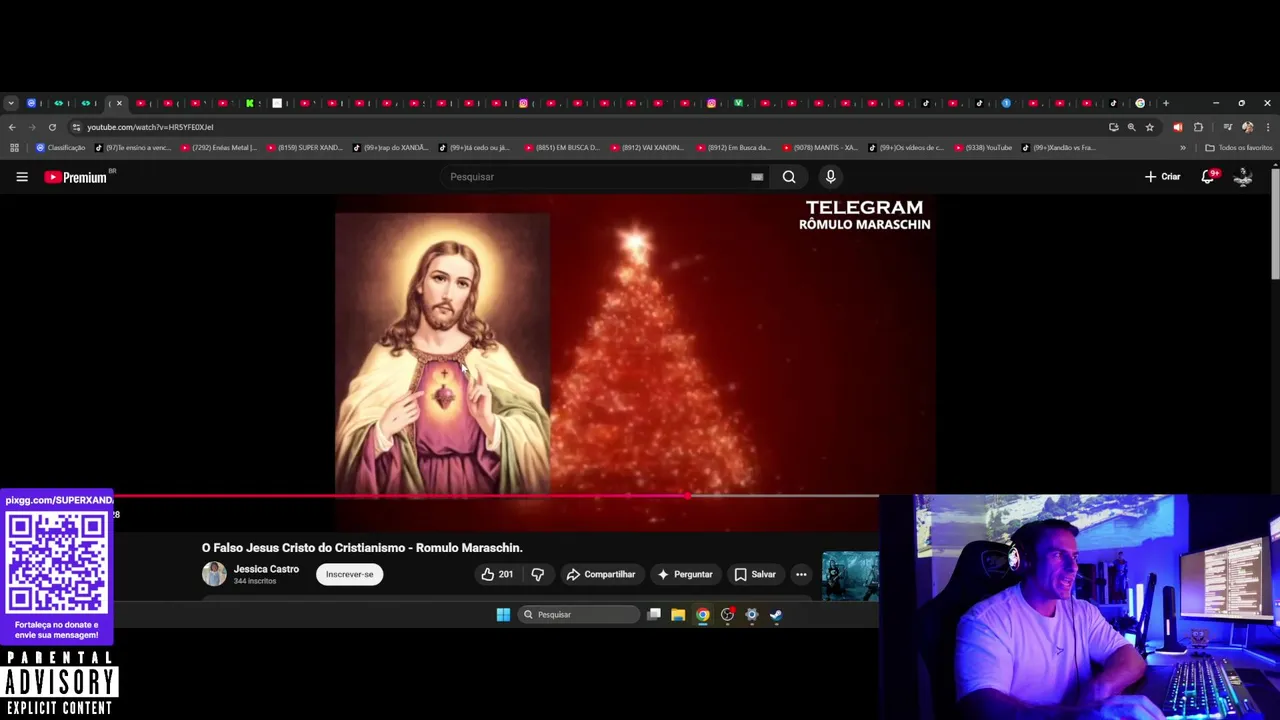
Task: Open the (7292) Enéas Metal bookmark
Action: tap(219, 148)
